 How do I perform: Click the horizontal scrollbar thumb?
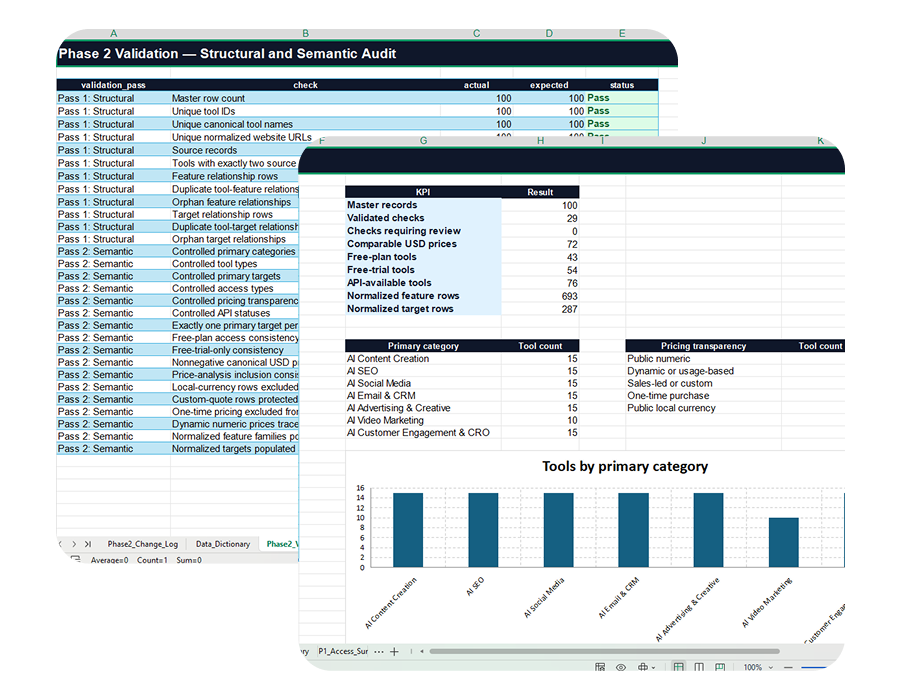click(604, 651)
